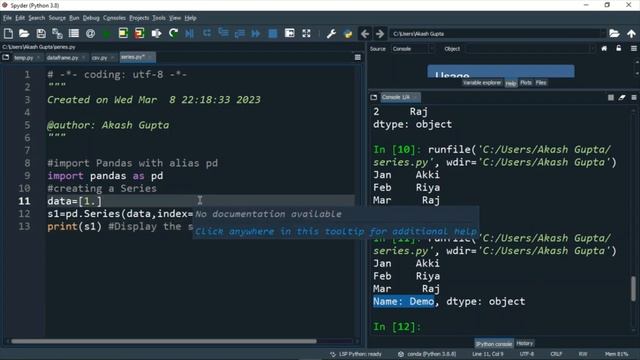Open the View menu
This screenshot has height=360, width=640.
pos(175,18)
